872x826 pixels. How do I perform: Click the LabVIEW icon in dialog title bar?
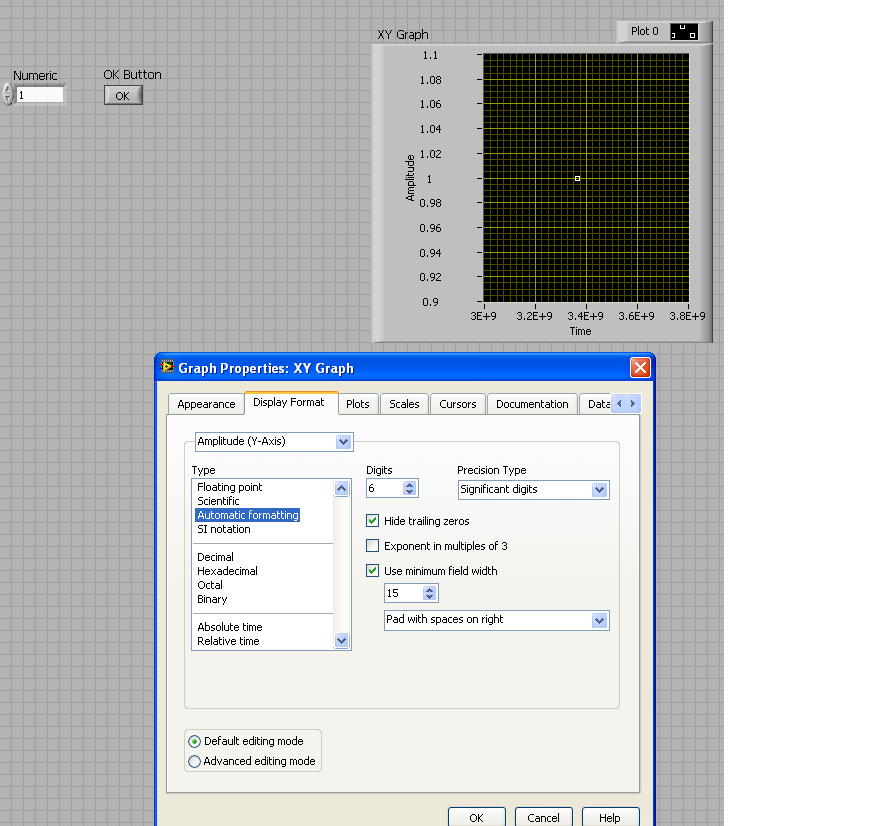(x=167, y=367)
